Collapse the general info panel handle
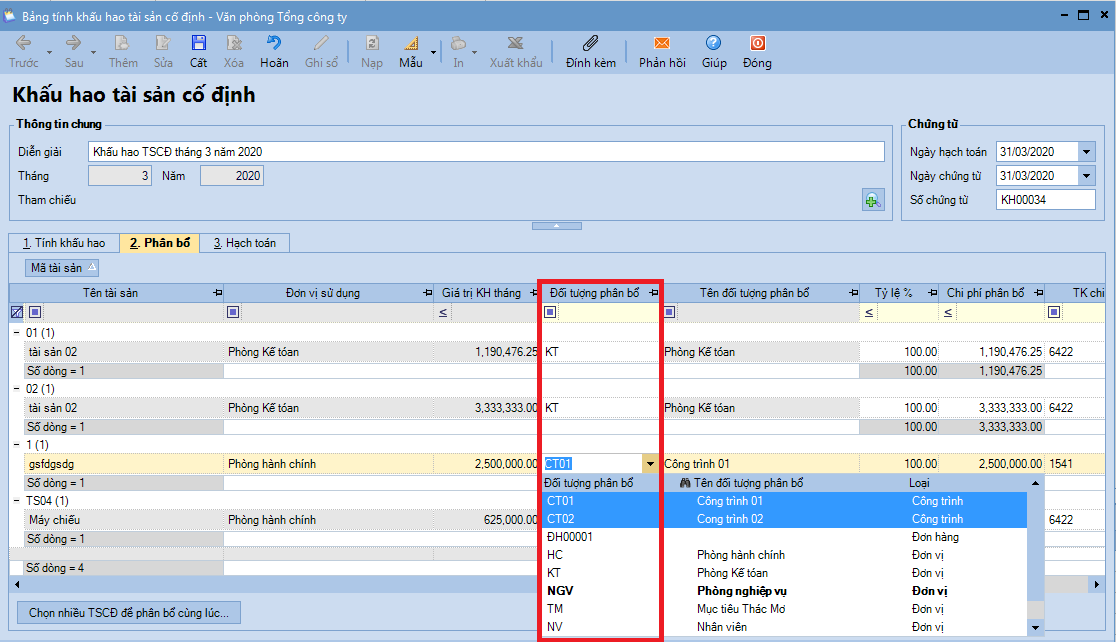The width and height of the screenshot is (1116, 642). 557,226
